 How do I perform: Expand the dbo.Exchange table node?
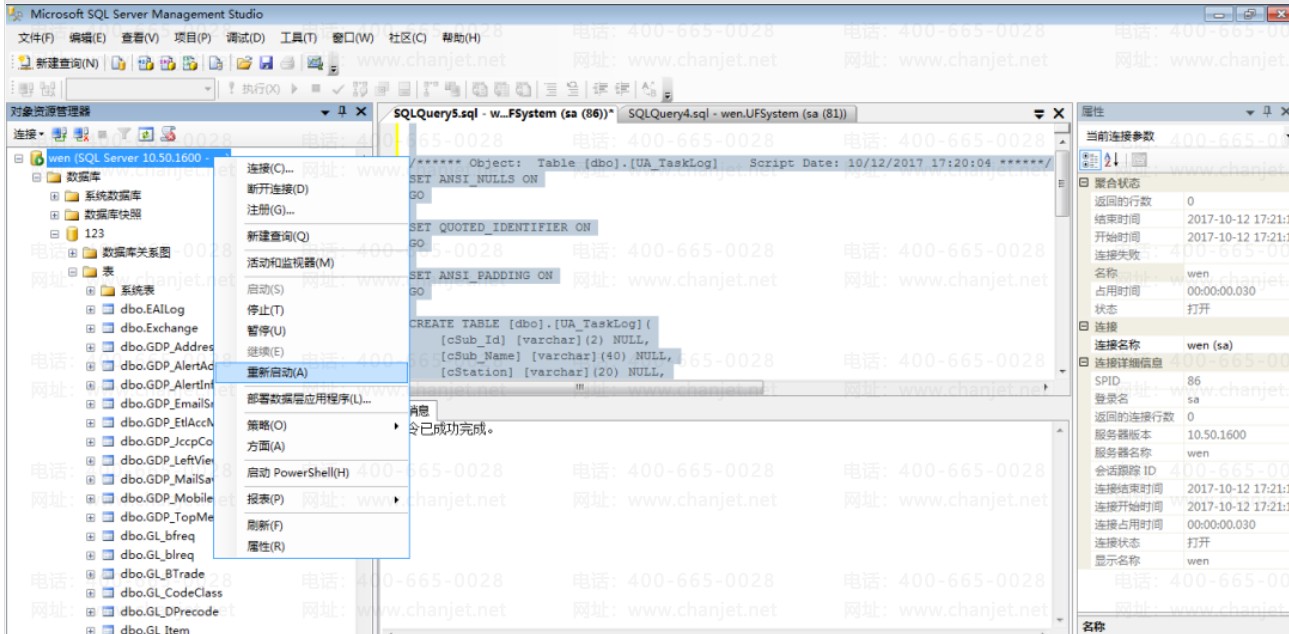[91, 328]
